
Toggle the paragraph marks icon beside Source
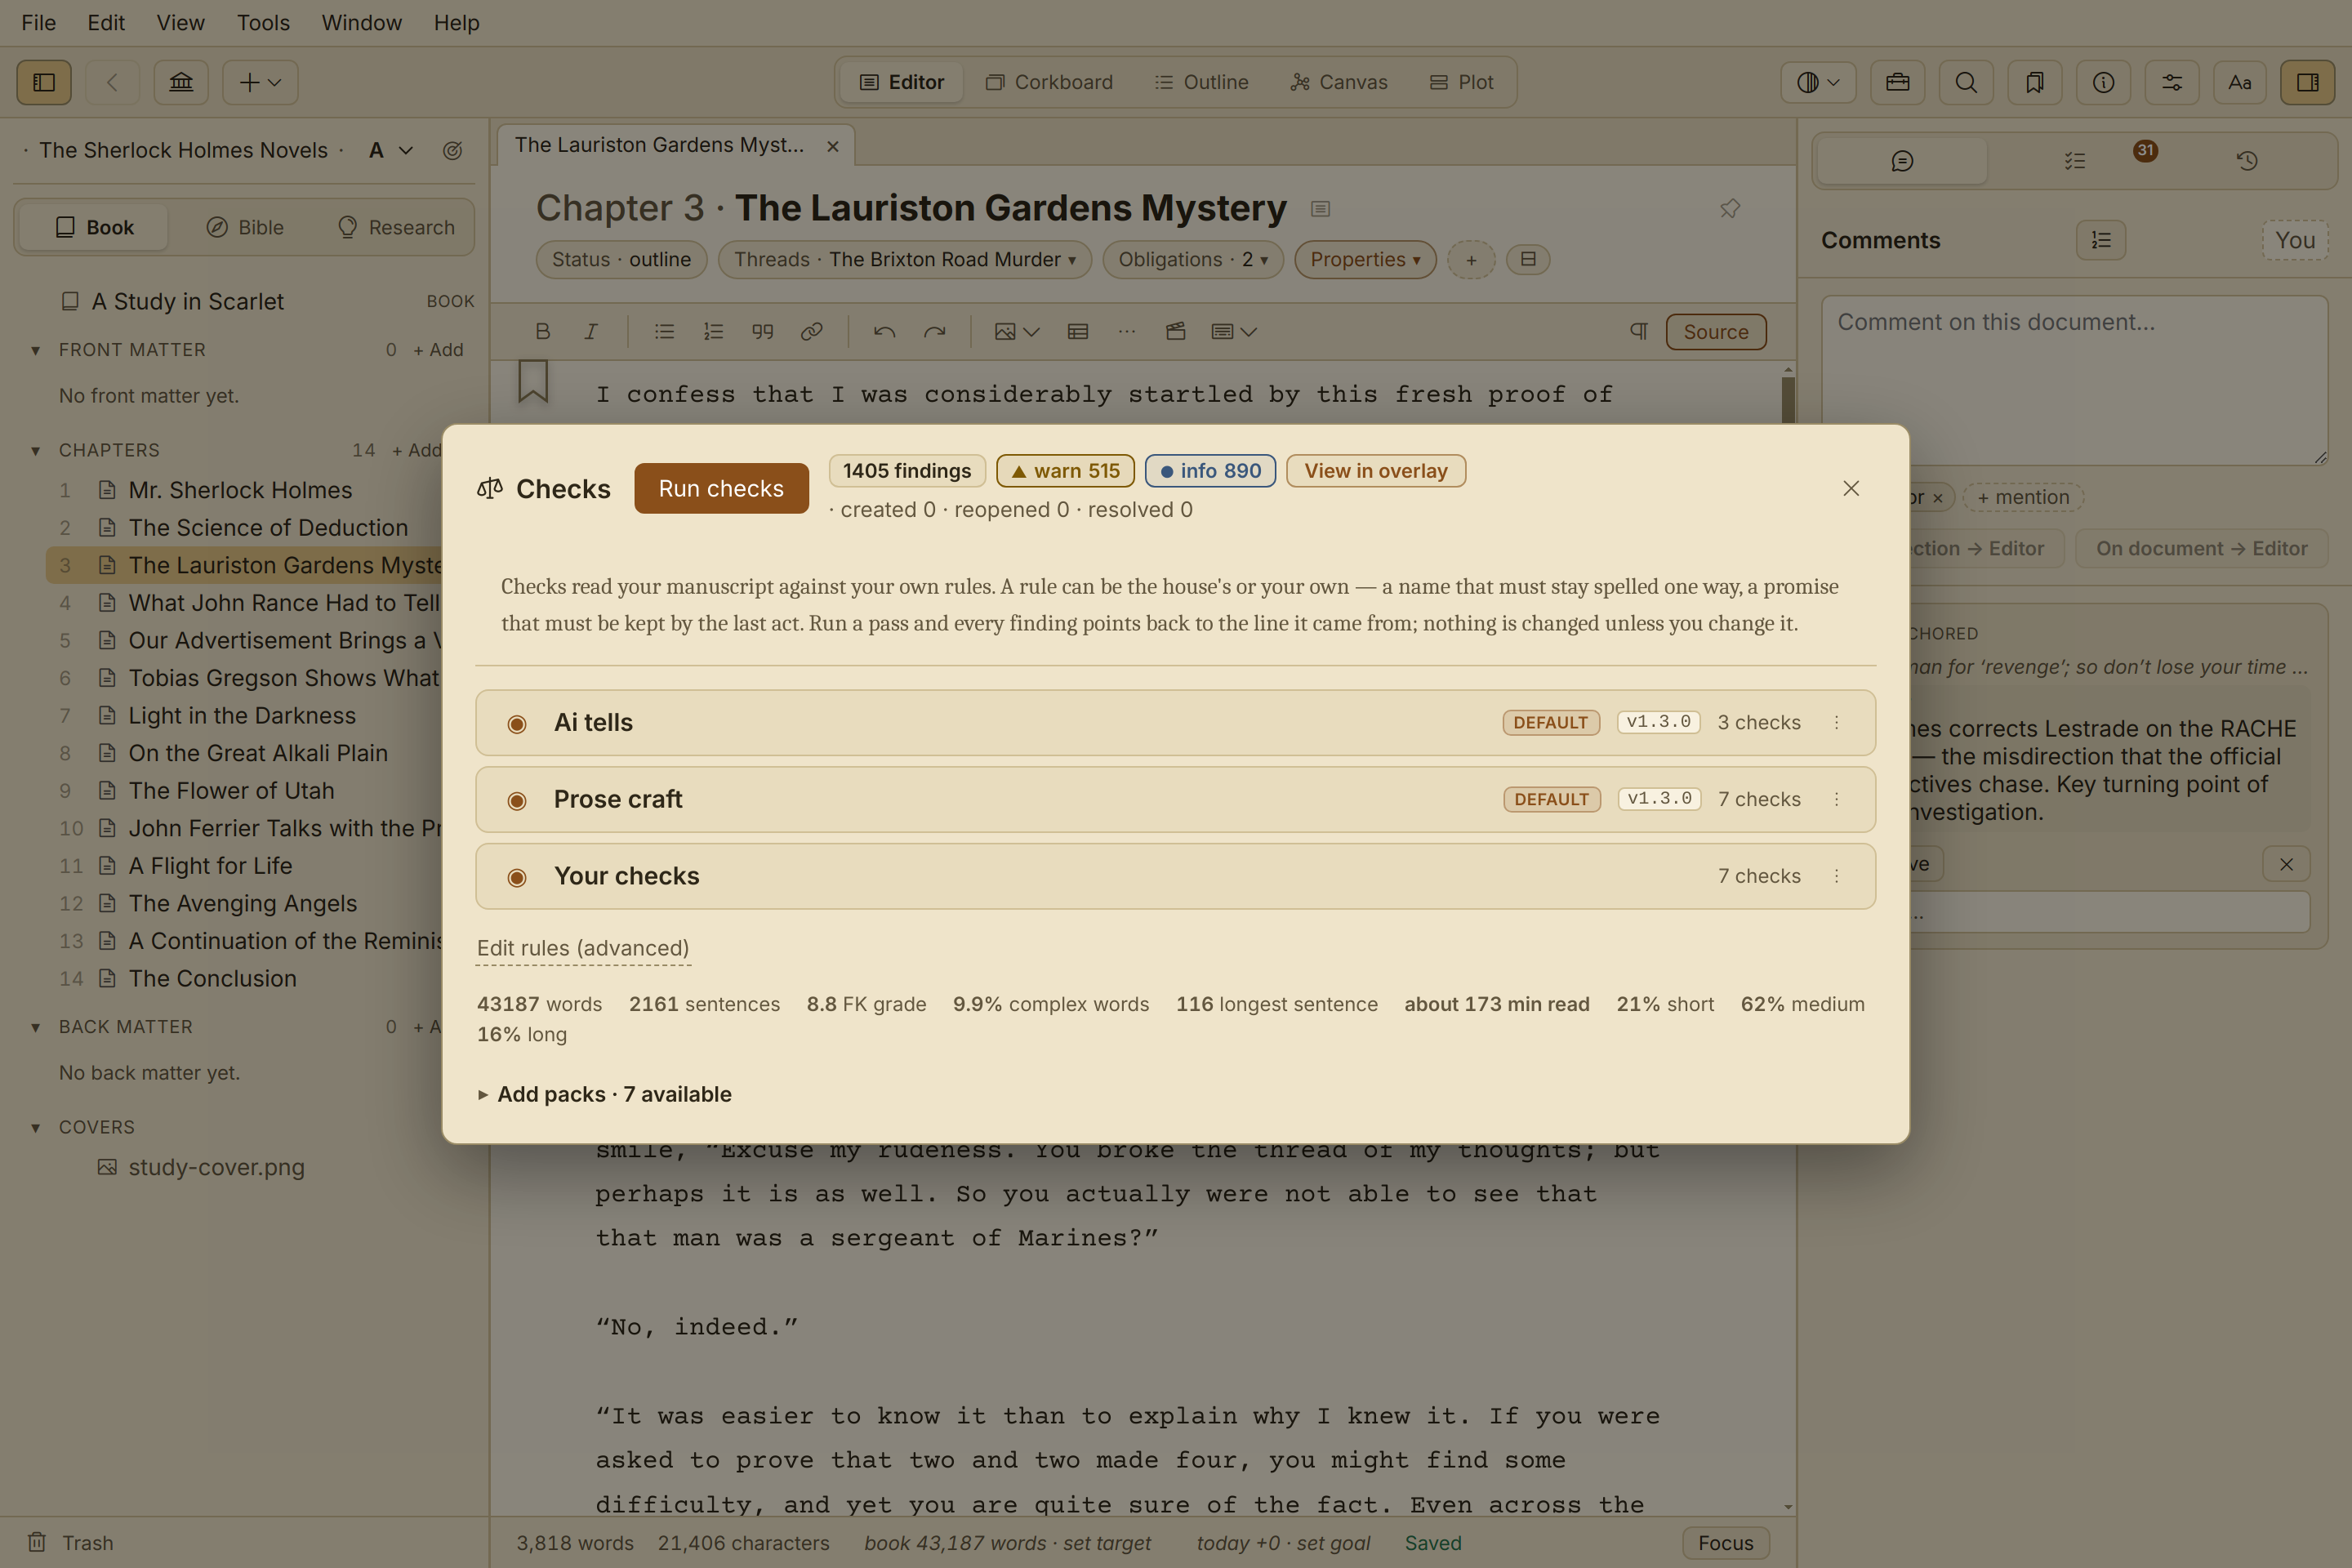point(1639,332)
